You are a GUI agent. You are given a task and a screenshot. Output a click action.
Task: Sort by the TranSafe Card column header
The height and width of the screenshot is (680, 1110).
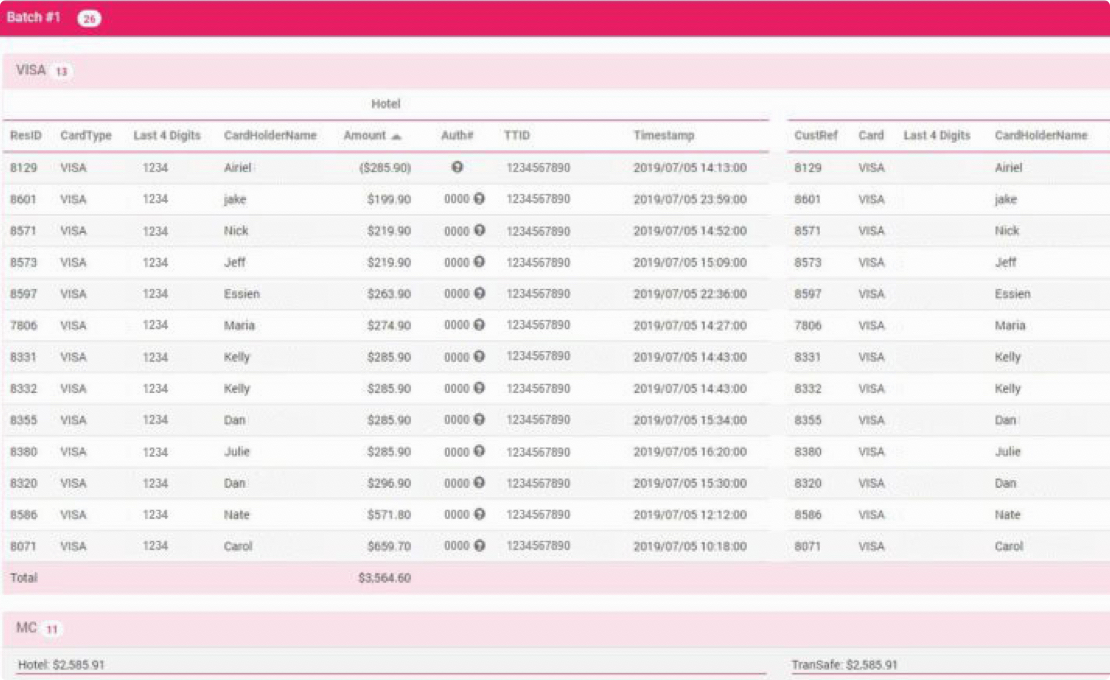pos(871,135)
